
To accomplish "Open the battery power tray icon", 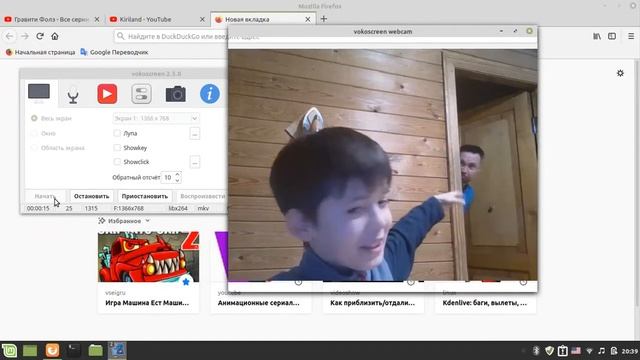I will (614, 351).
